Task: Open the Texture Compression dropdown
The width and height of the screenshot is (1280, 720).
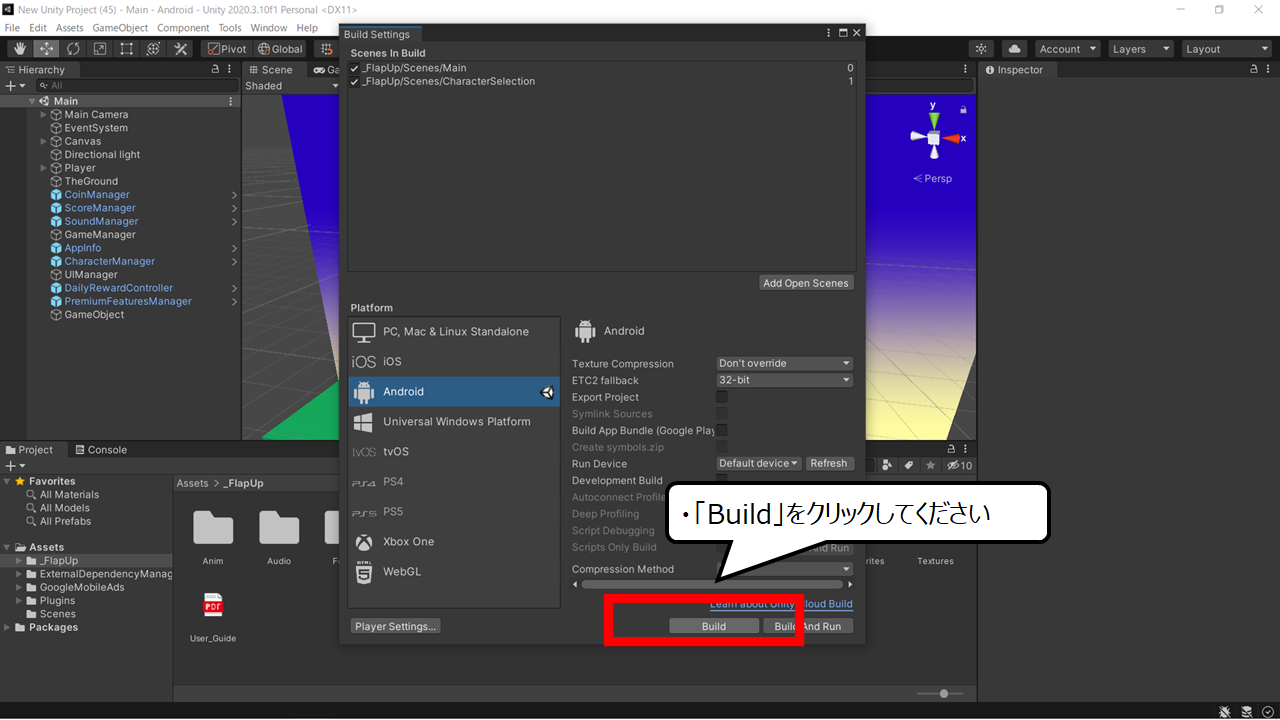Action: (785, 364)
